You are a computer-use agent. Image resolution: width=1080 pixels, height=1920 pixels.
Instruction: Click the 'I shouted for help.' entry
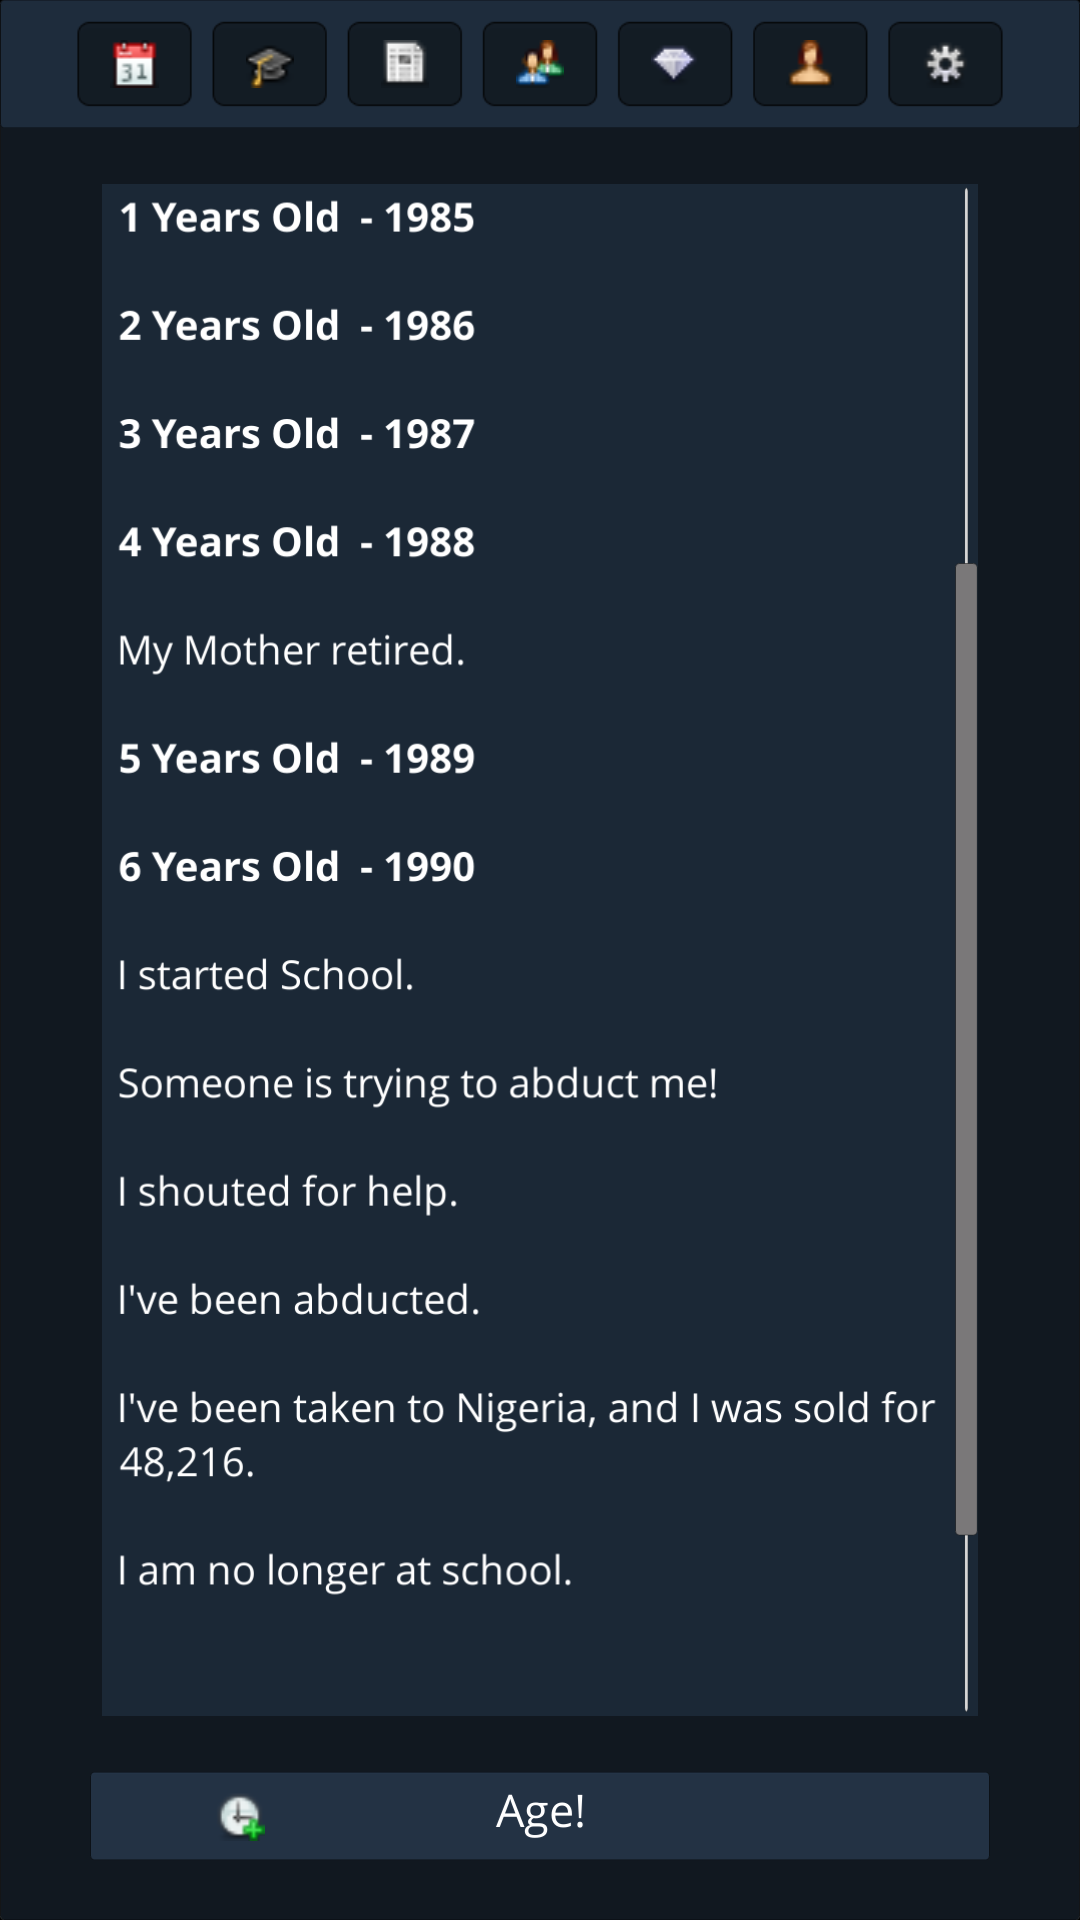coord(287,1192)
